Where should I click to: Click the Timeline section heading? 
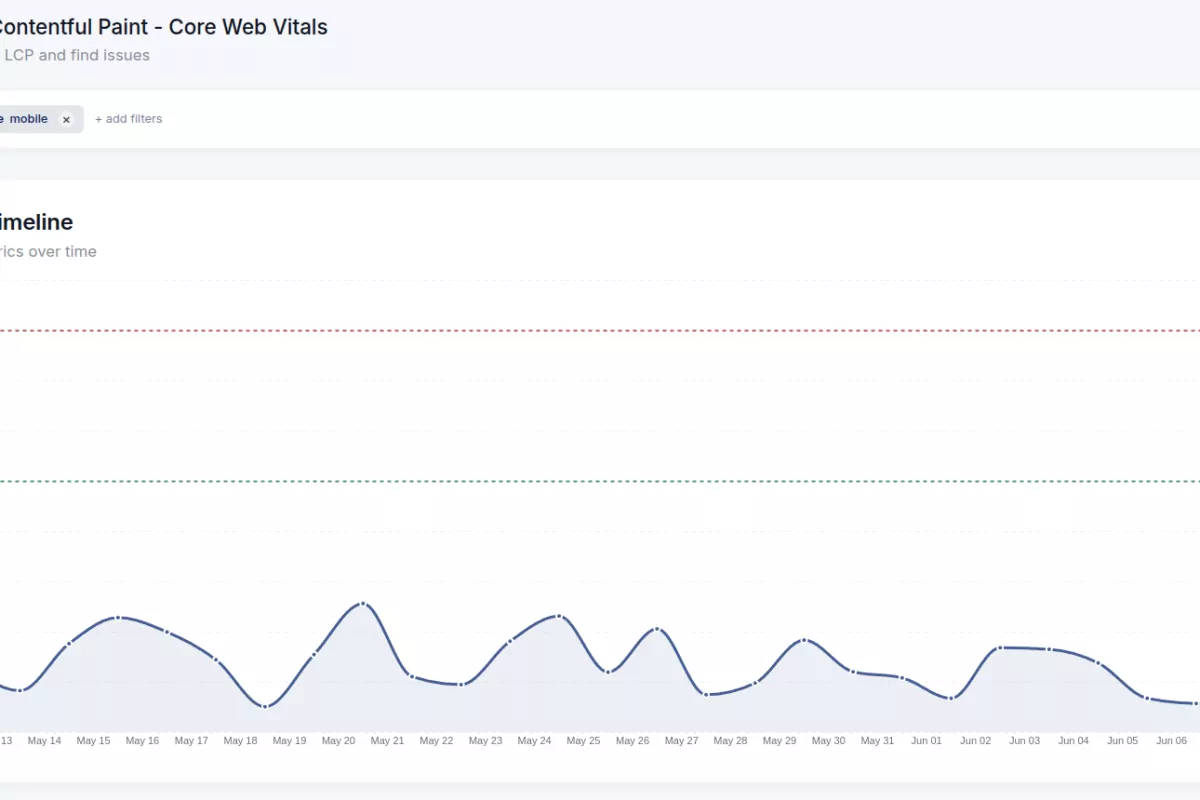coord(36,222)
